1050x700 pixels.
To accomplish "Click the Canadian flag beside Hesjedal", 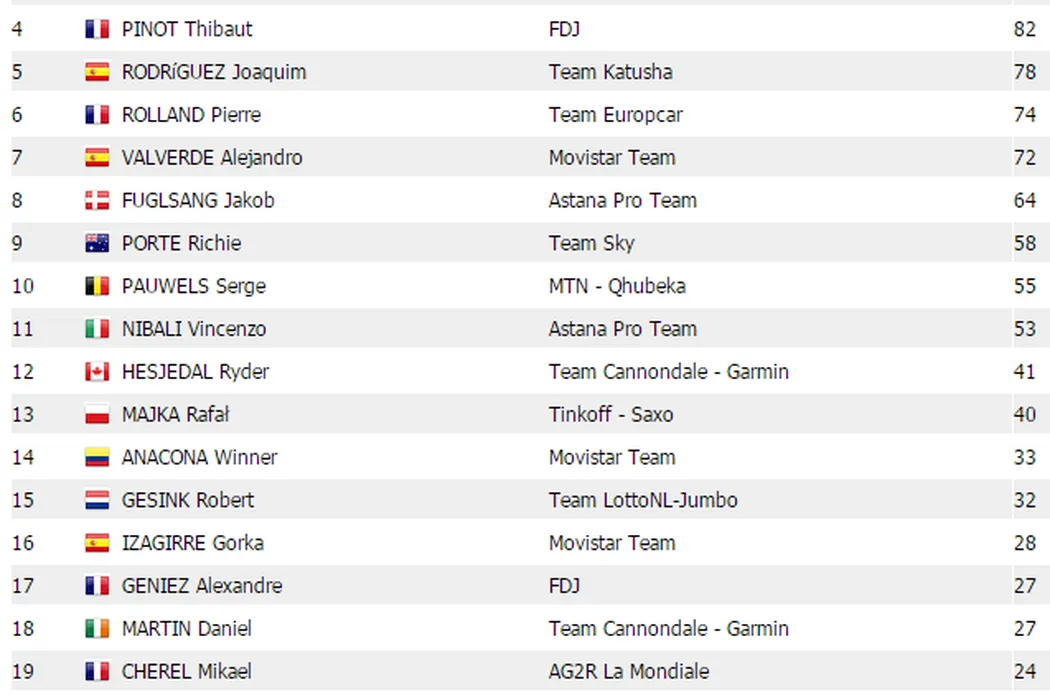I will pyautogui.click(x=97, y=373).
